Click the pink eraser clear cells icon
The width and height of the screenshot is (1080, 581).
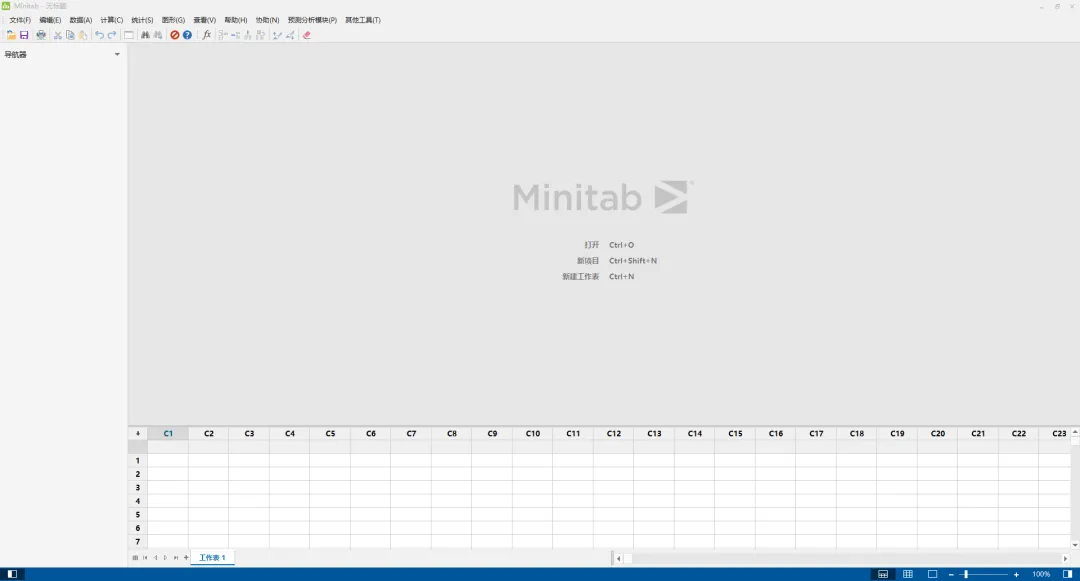point(307,35)
